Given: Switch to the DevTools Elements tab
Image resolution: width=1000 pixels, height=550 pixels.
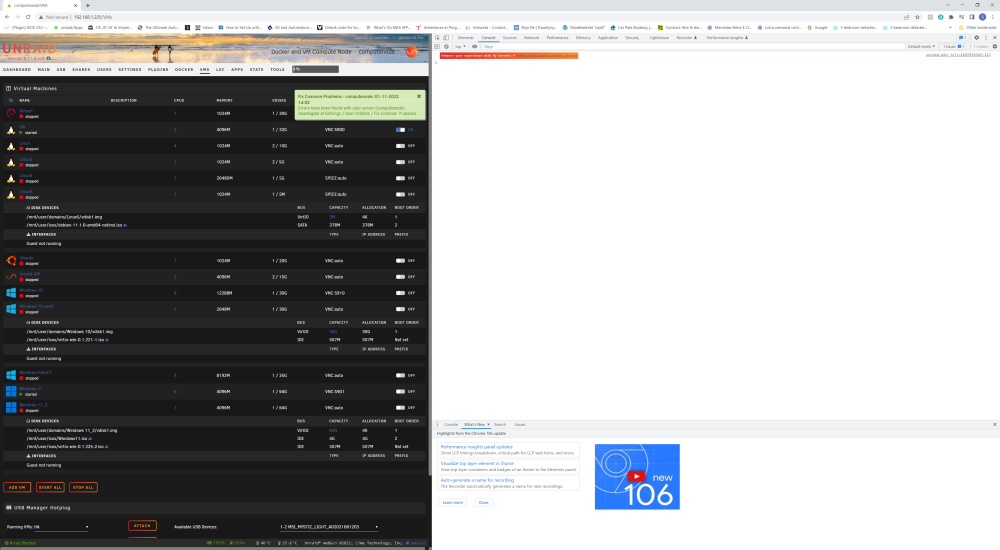Looking at the screenshot, I should 466,38.
